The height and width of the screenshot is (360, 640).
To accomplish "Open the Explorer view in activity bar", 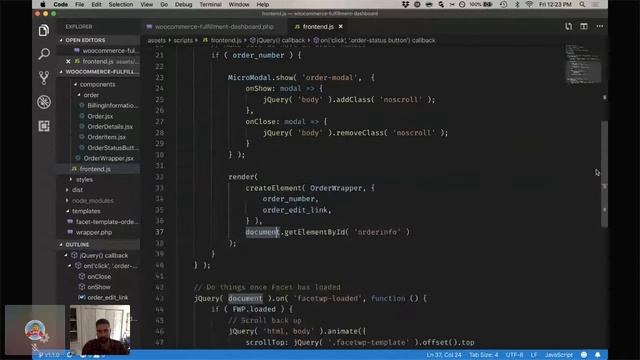I will coord(44,30).
